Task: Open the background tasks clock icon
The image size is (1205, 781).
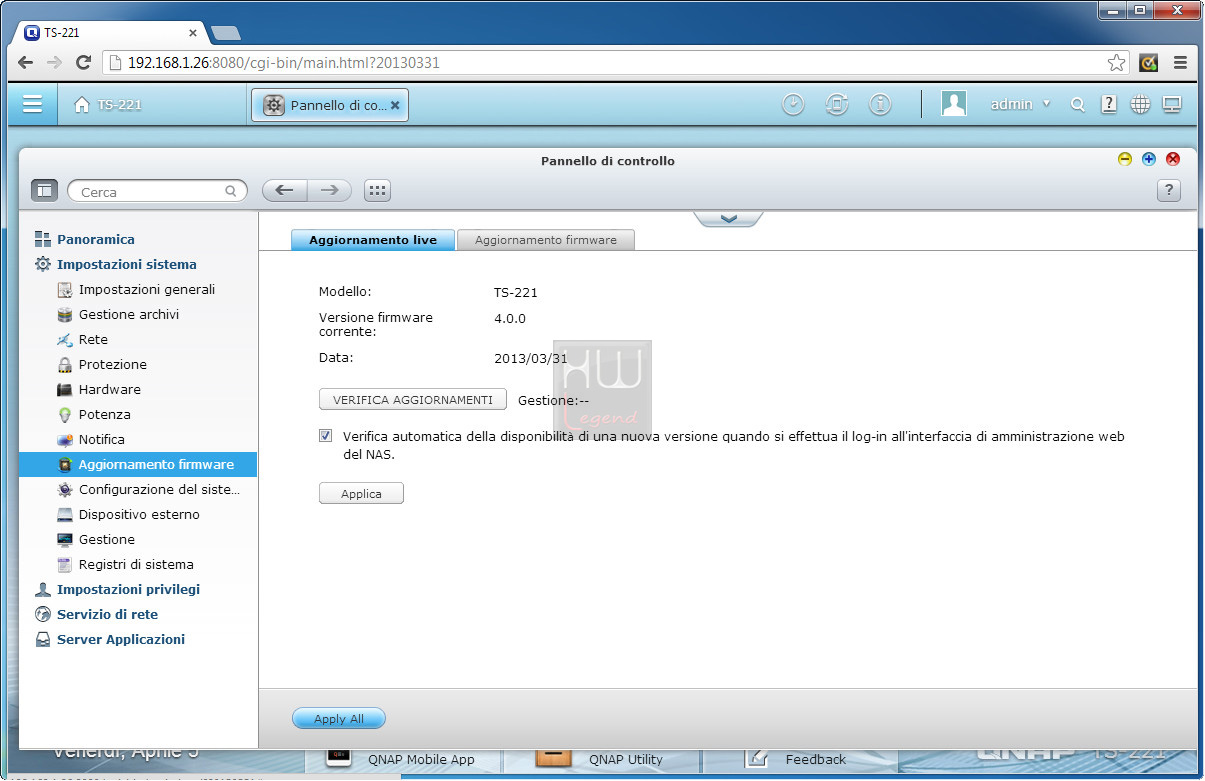Action: [x=793, y=104]
